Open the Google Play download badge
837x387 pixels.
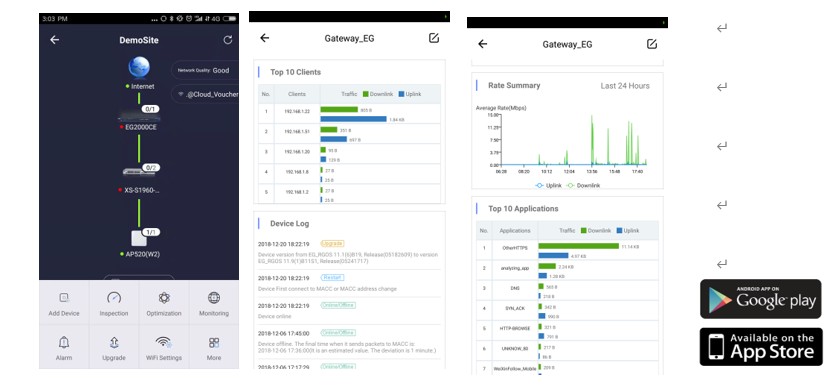tap(761, 299)
